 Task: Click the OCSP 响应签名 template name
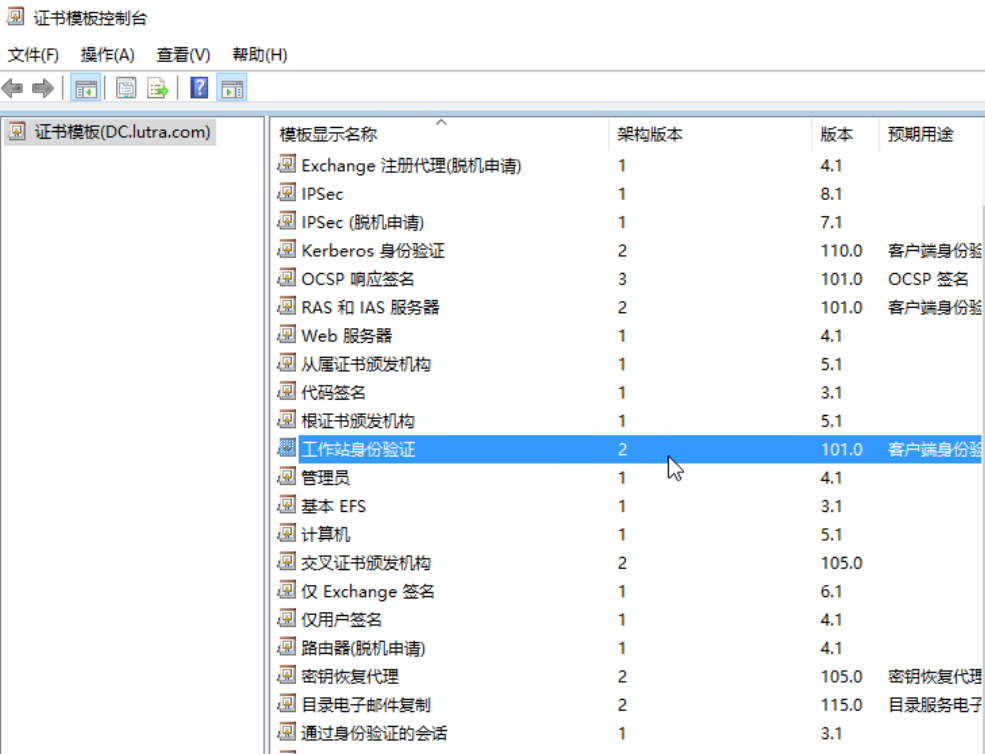[357, 279]
